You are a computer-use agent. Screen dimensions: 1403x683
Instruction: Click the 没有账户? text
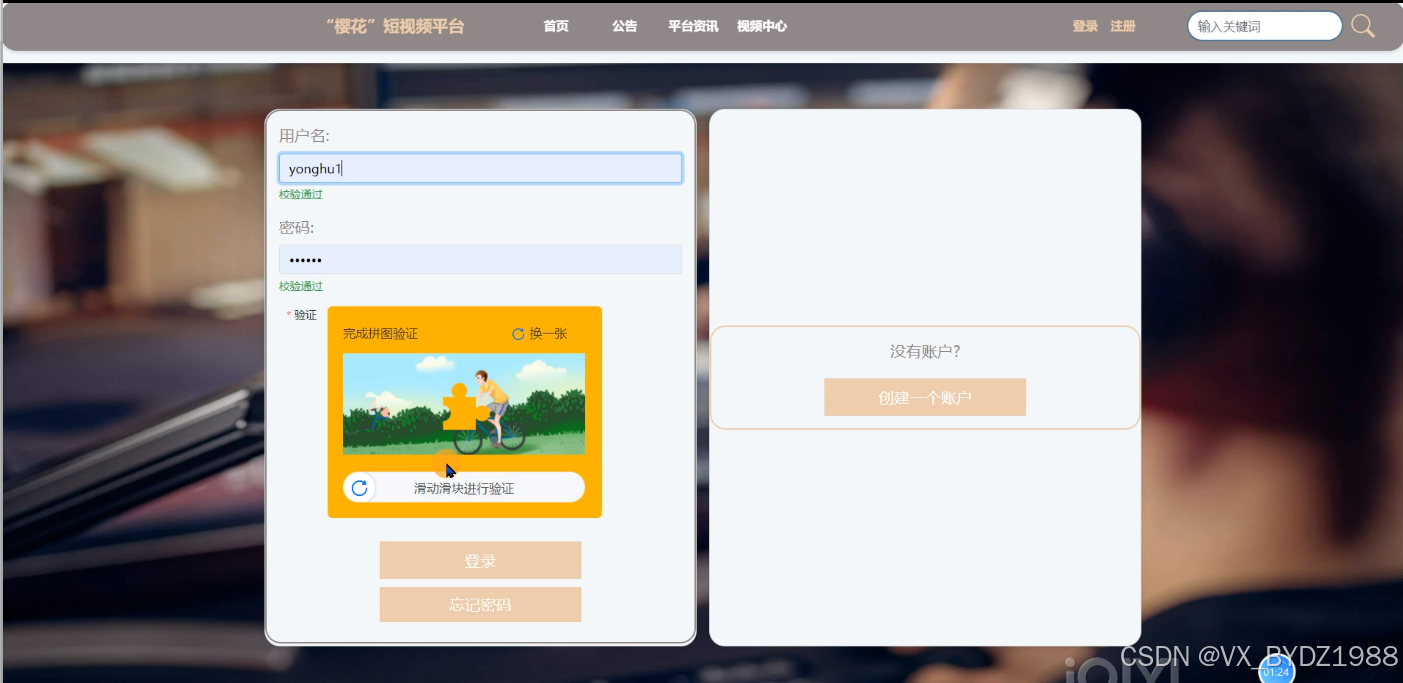925,351
